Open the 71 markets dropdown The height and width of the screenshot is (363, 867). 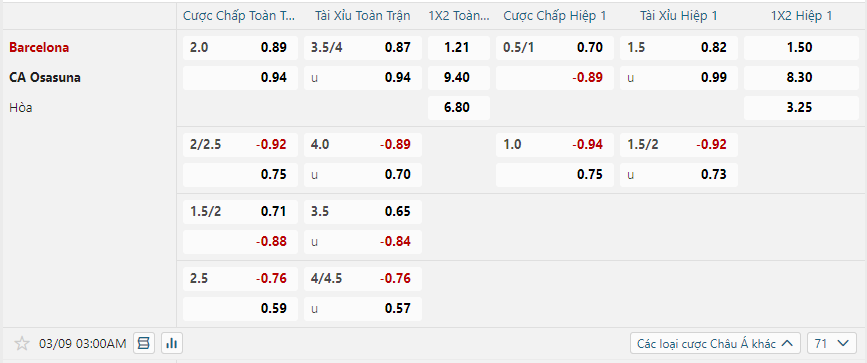click(x=832, y=344)
